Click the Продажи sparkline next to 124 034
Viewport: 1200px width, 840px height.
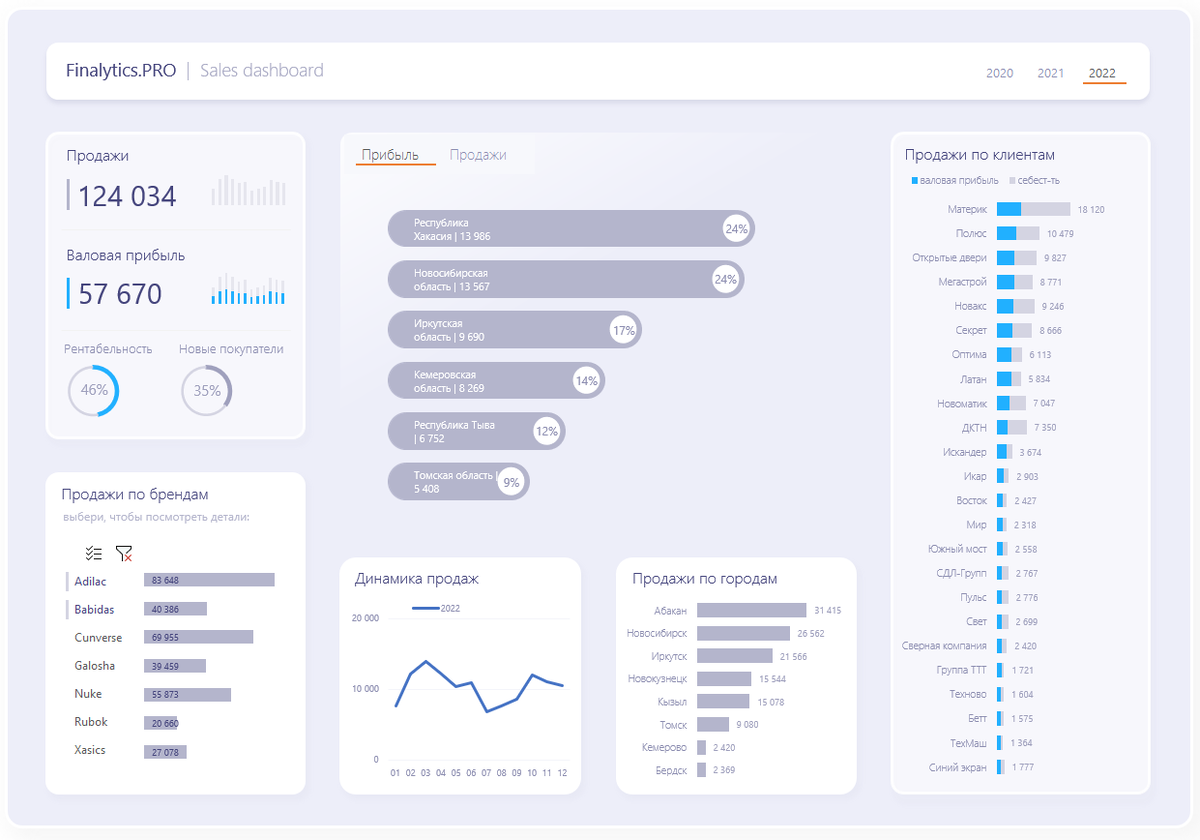coord(248,191)
